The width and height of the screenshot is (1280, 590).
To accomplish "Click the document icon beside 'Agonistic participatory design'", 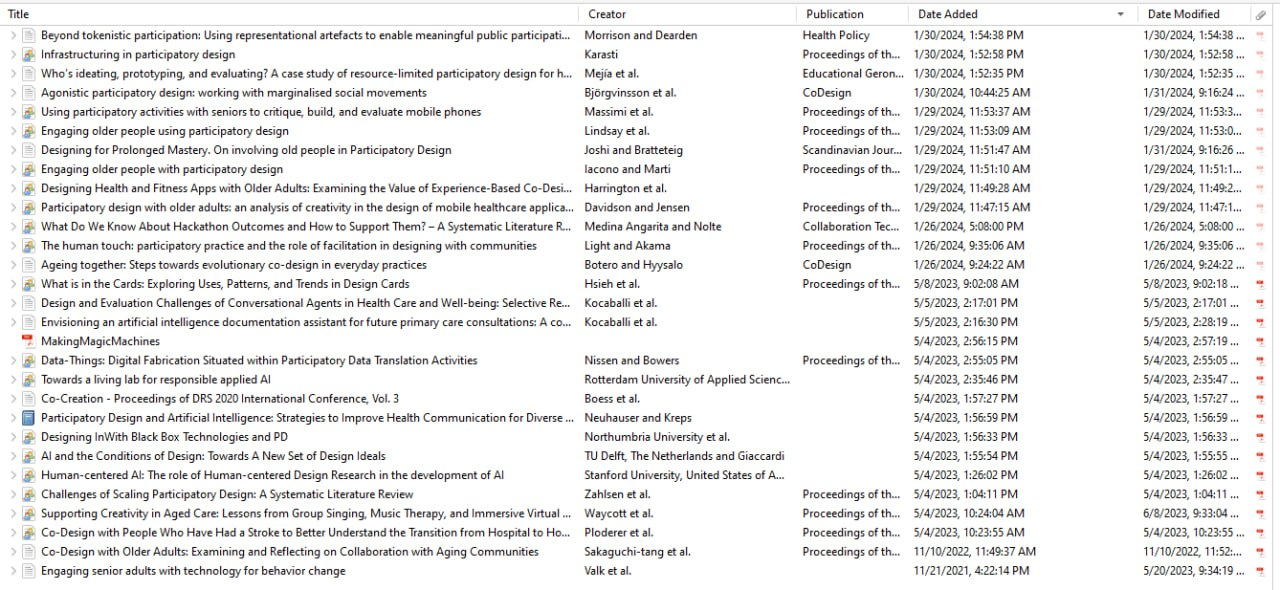I will [x=29, y=93].
